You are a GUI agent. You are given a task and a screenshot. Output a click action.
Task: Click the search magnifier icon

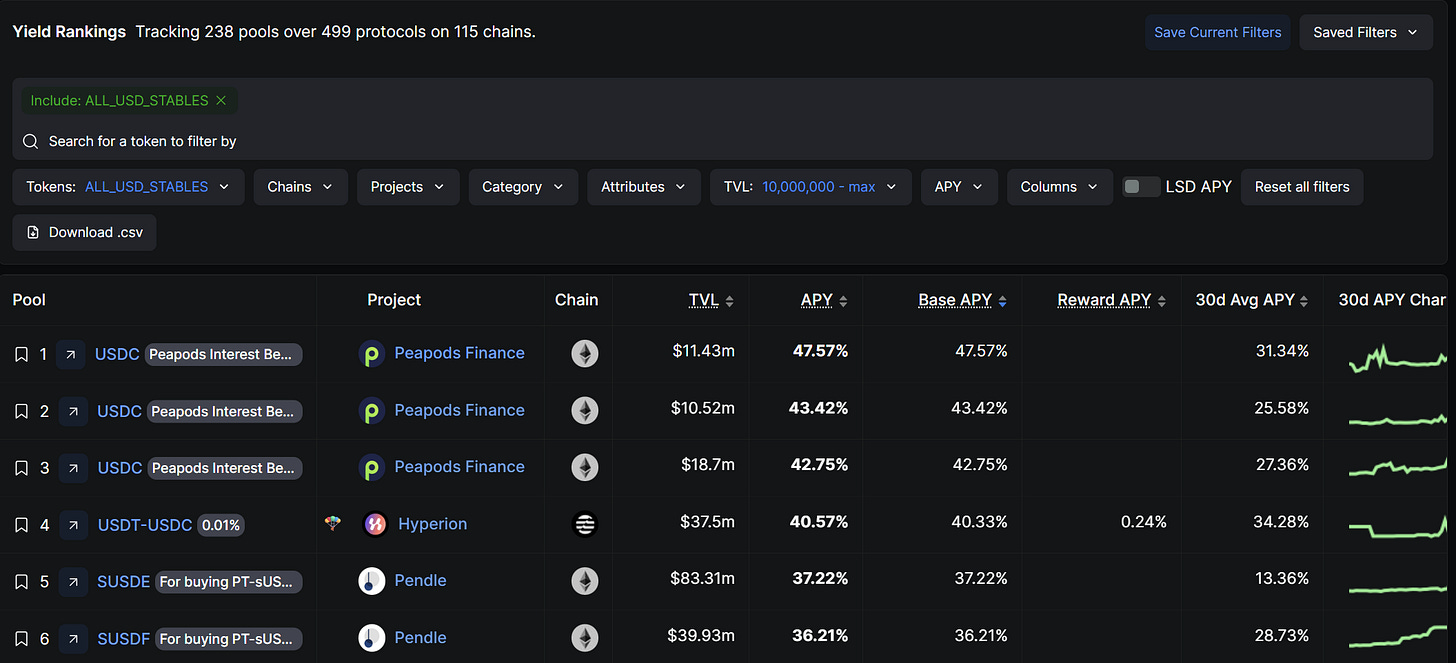tap(31, 142)
